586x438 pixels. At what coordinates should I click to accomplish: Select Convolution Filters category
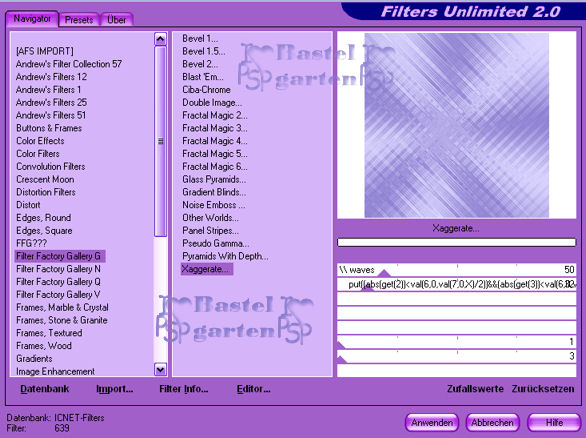click(51, 166)
